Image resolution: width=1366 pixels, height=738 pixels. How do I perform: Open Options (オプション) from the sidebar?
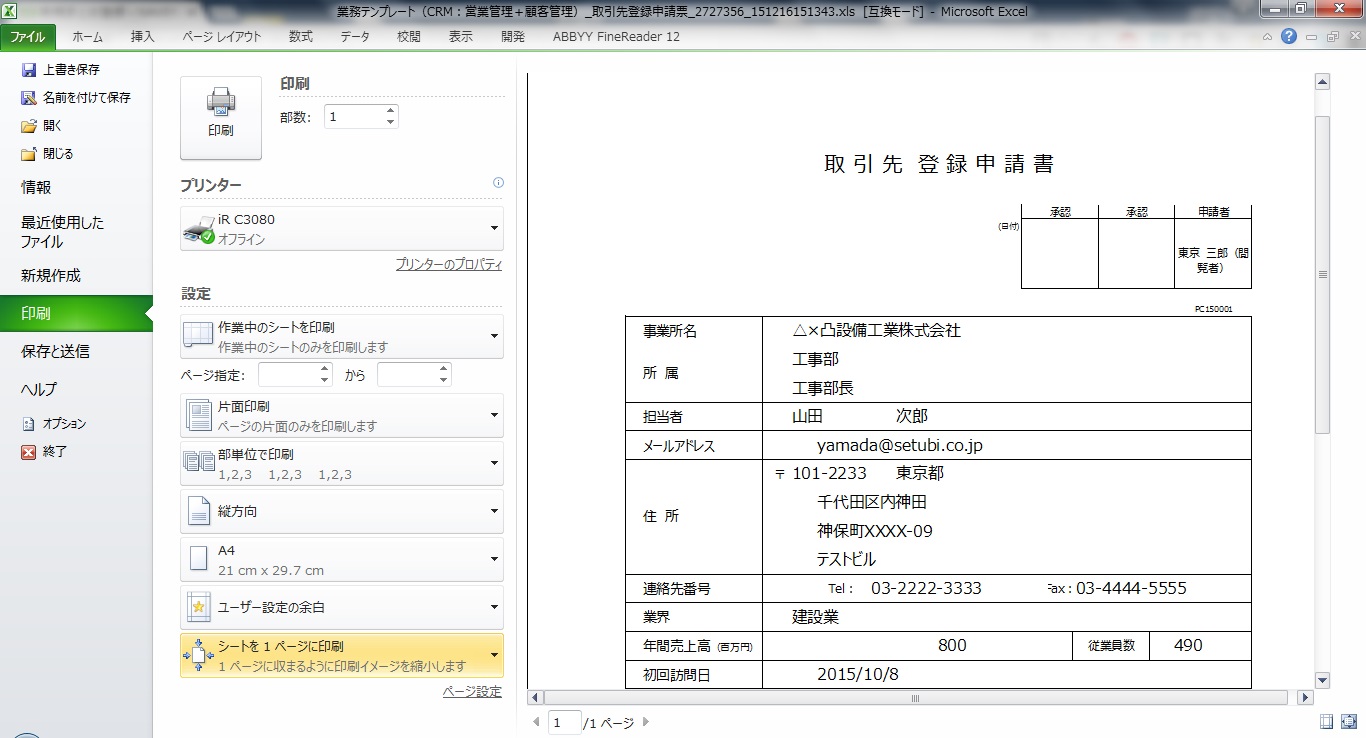tap(29, 424)
